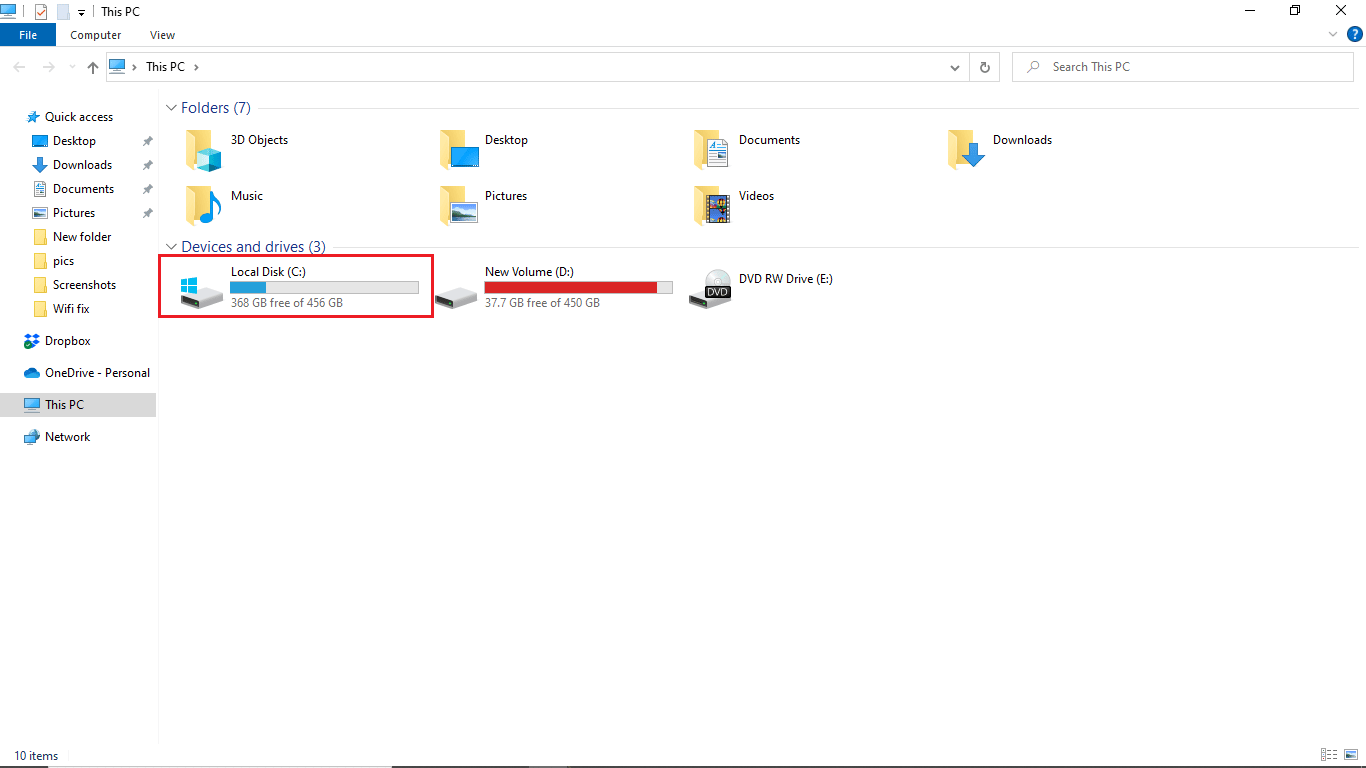
Task: Expand the This PC breadcrumb arrow
Action: tap(197, 67)
